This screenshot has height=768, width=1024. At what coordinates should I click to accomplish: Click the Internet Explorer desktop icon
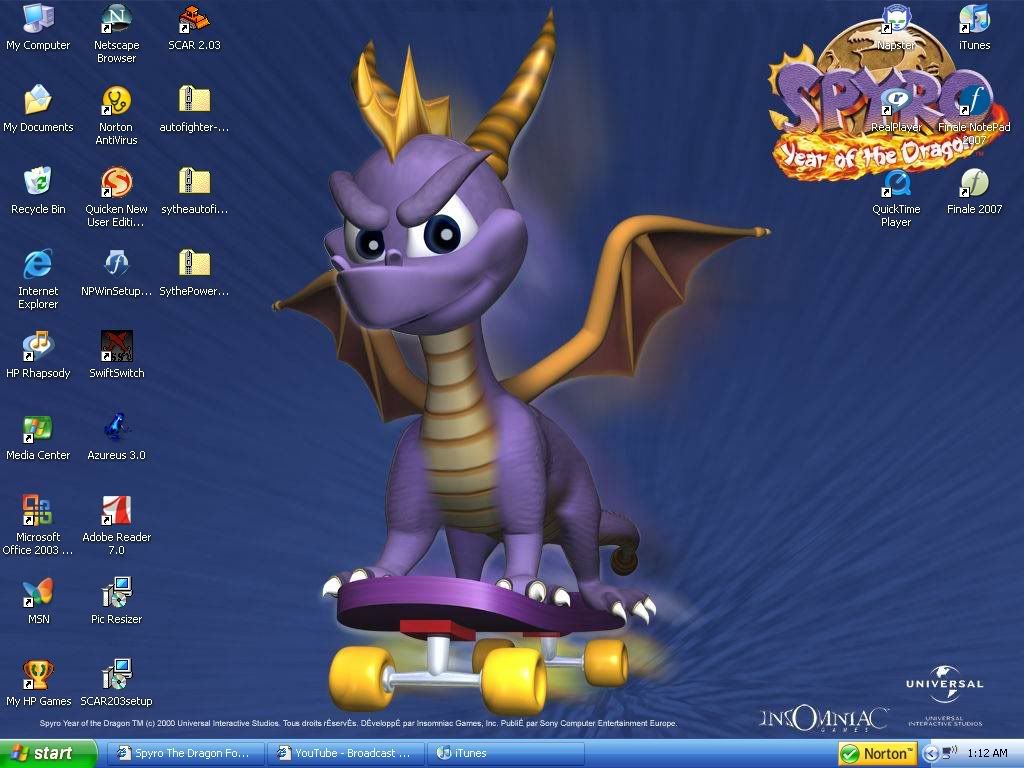click(x=38, y=266)
